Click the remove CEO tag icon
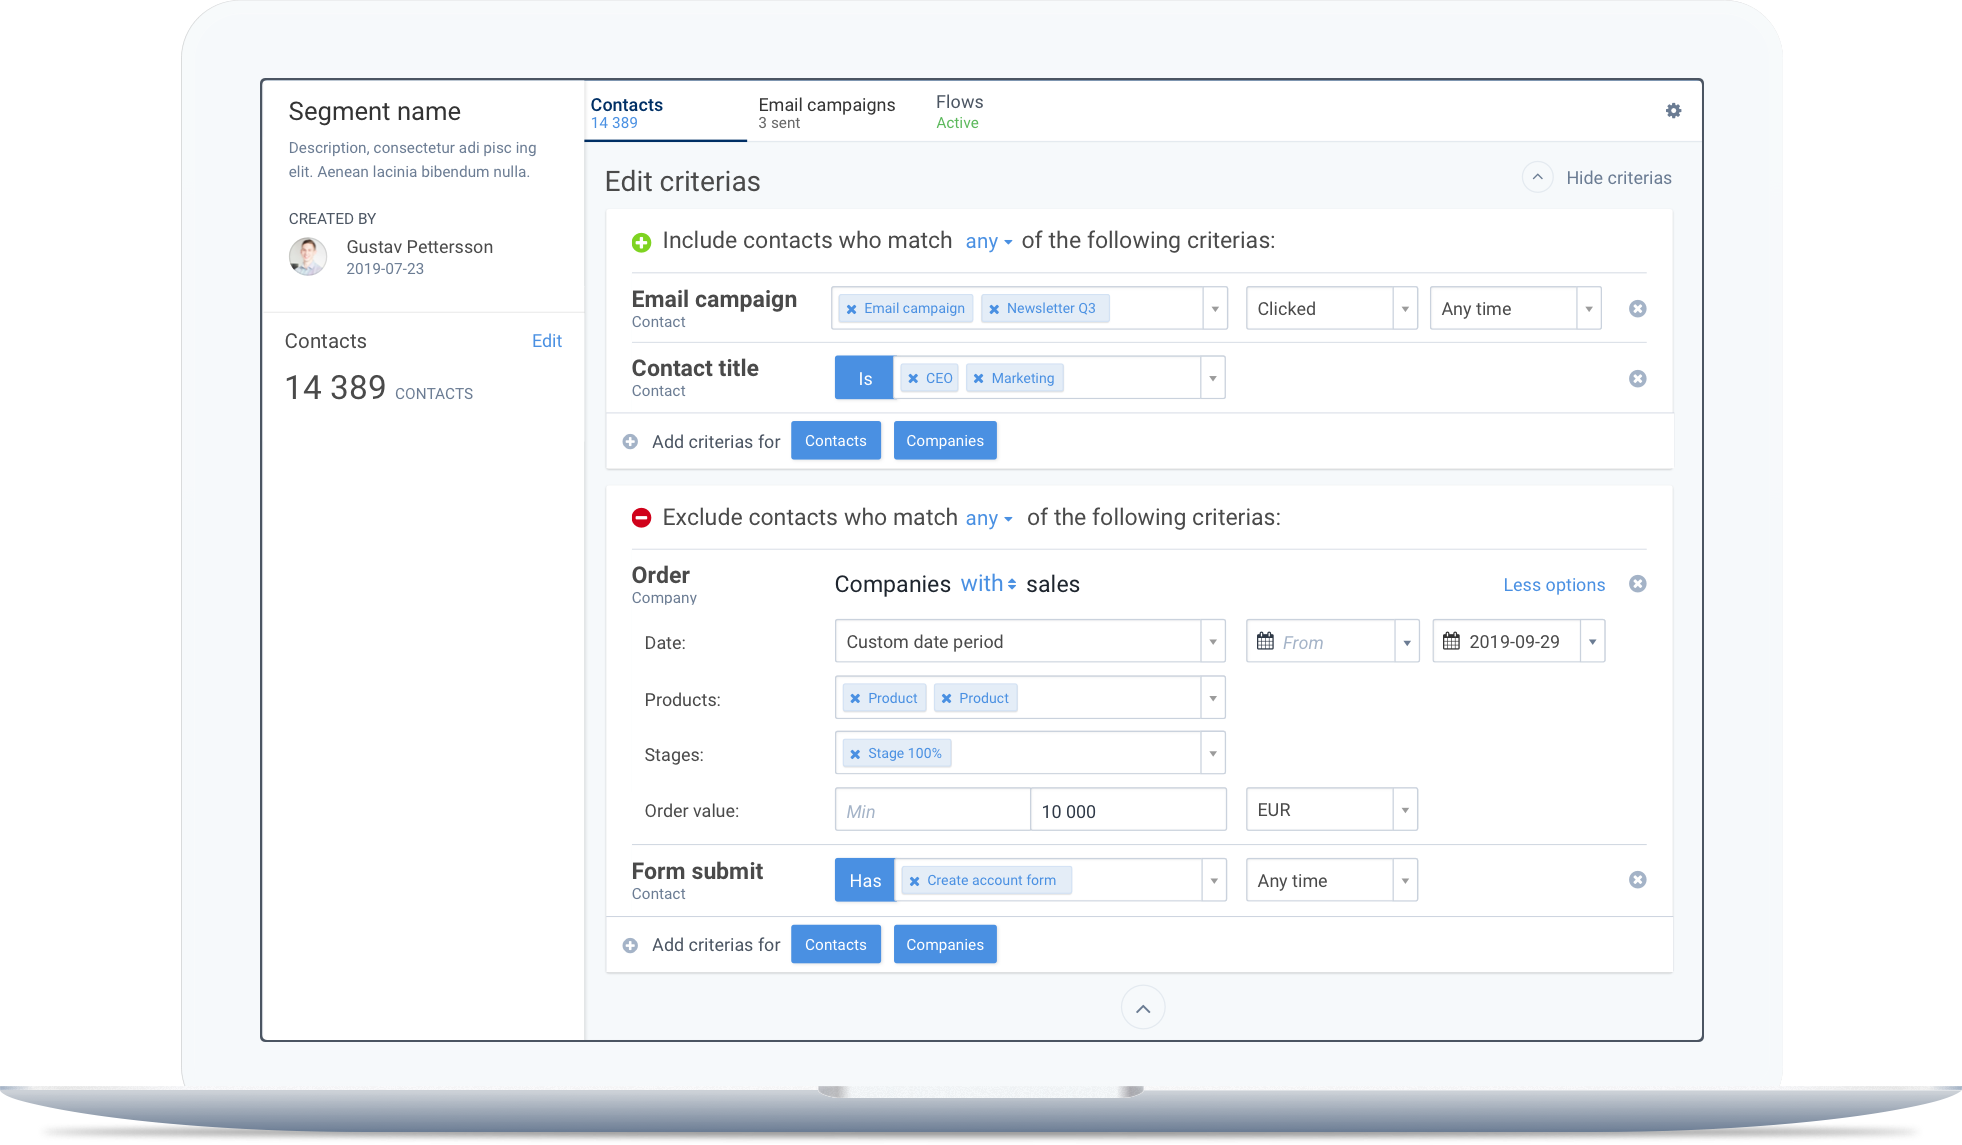This screenshot has height=1145, width=1962. 912,378
